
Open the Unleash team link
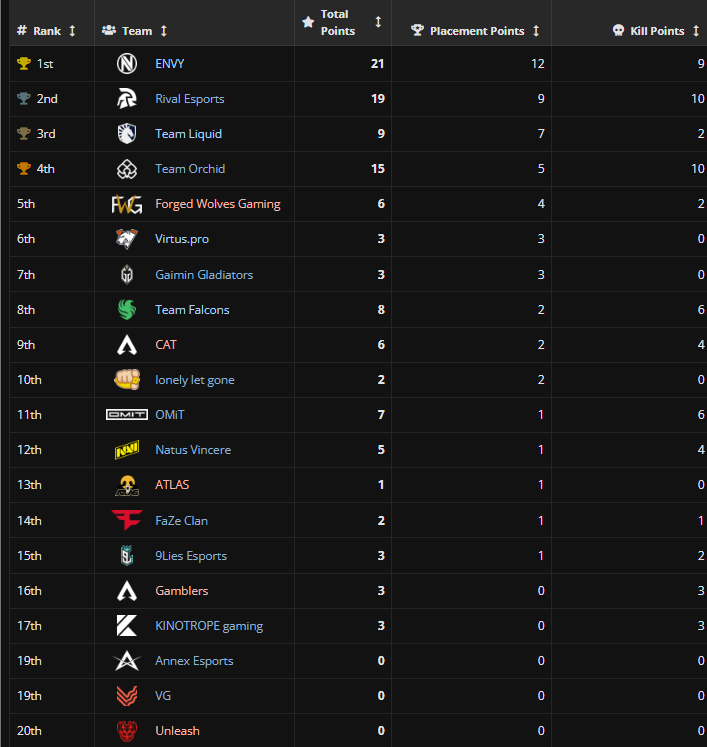click(x=177, y=731)
